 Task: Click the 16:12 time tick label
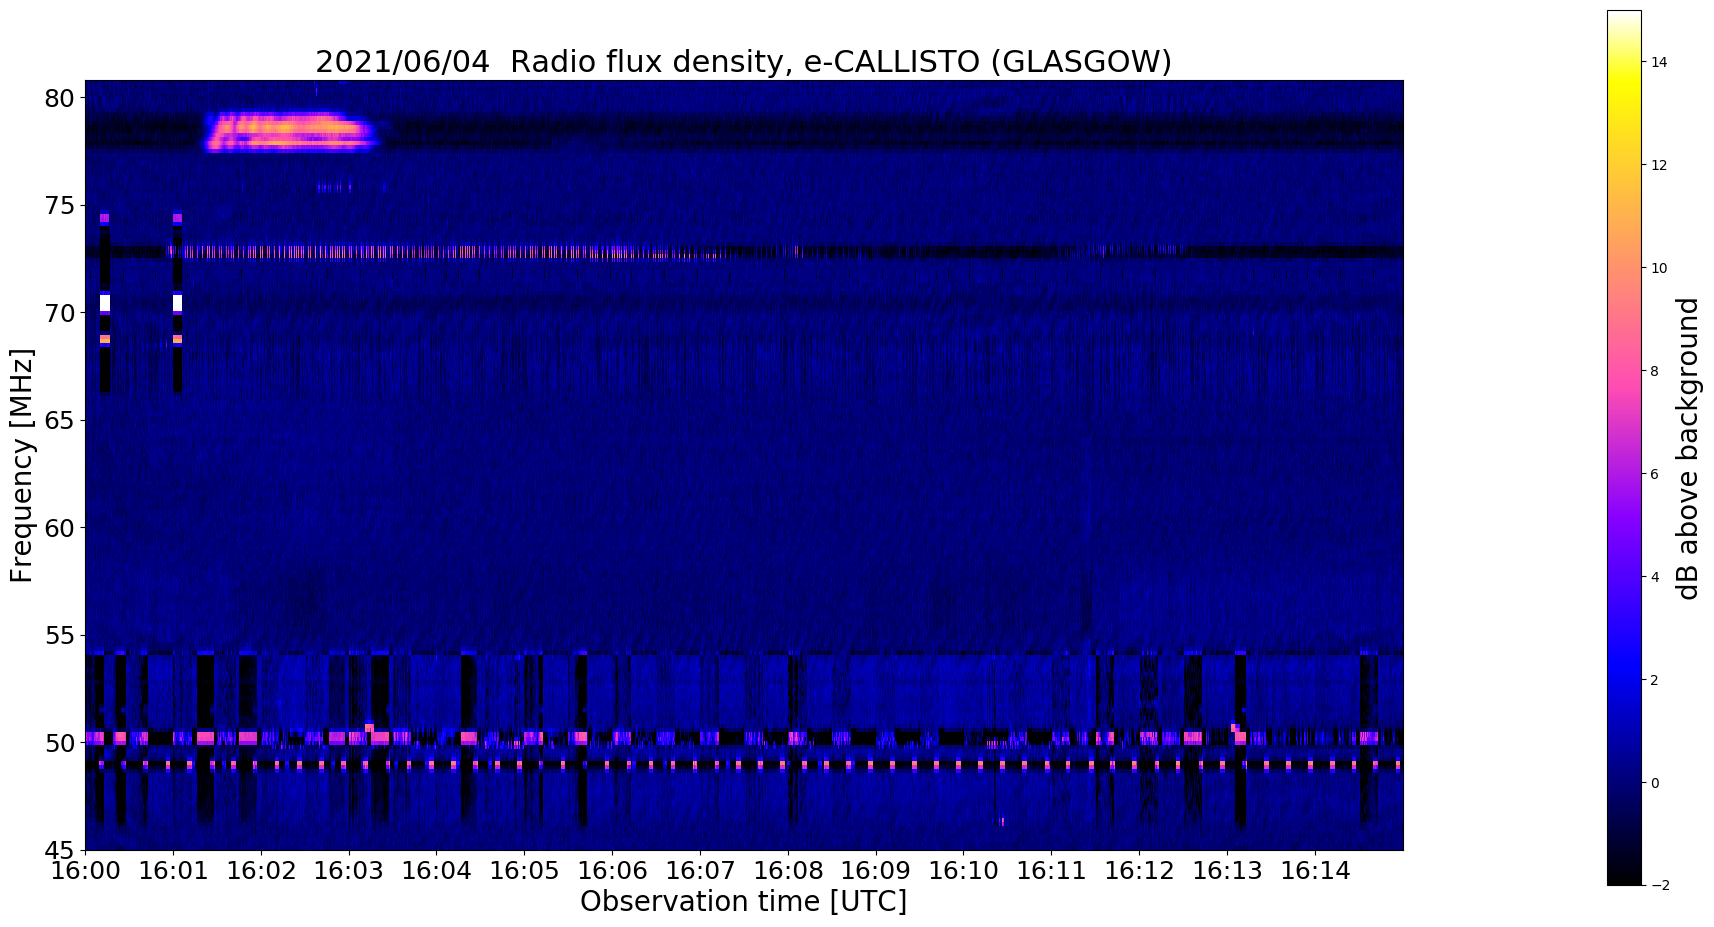click(1140, 870)
